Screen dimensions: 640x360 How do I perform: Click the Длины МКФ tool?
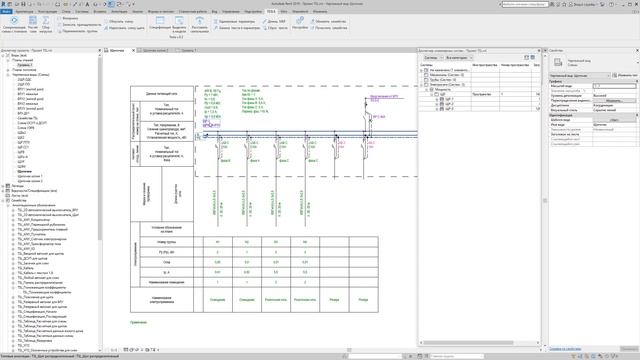(274, 21)
